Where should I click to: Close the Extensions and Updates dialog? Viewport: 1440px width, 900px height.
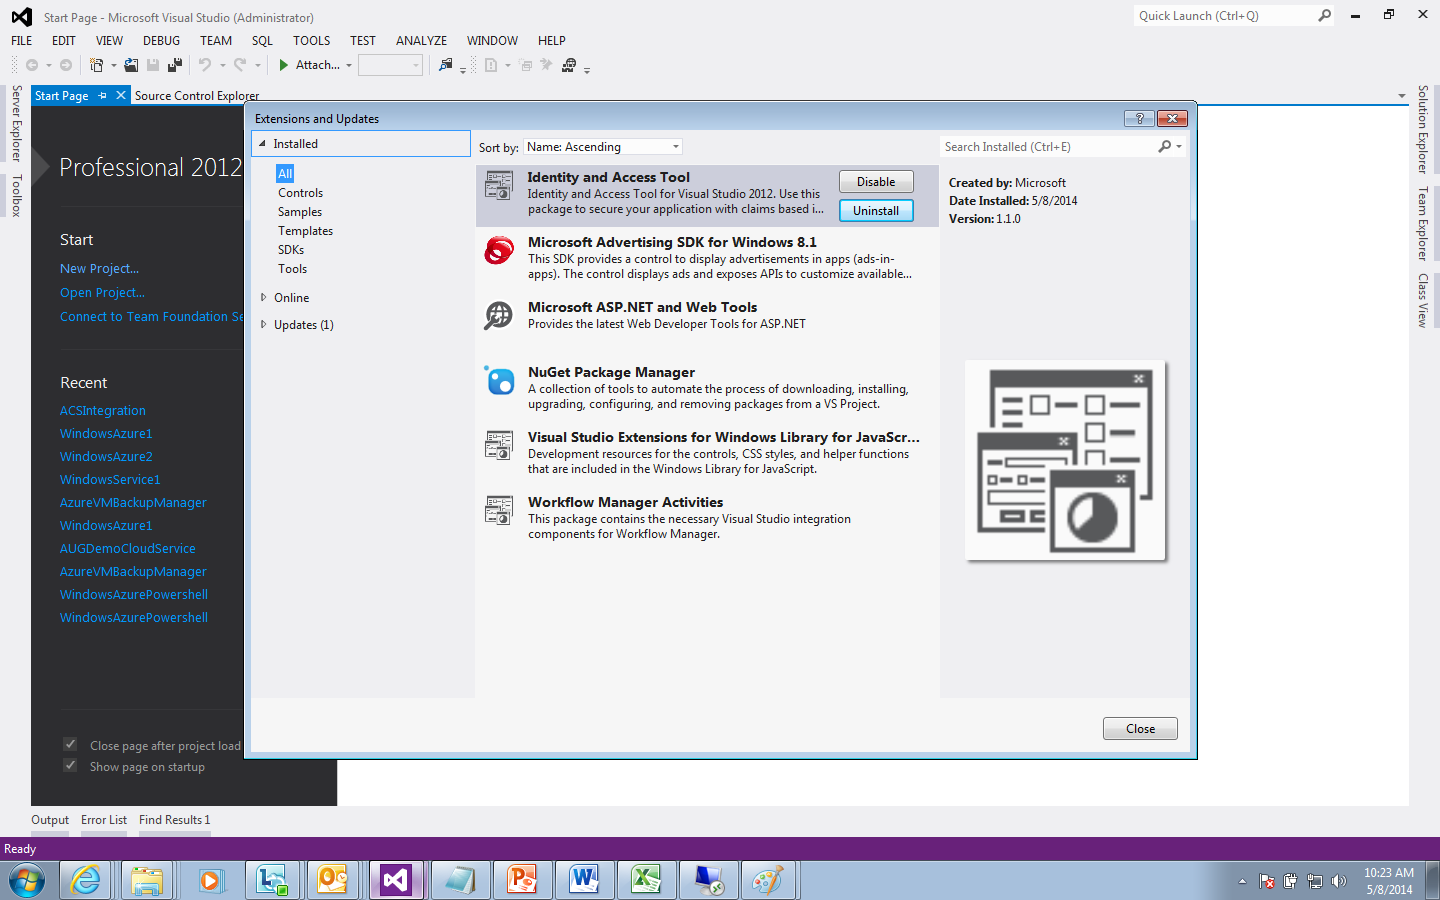[1140, 729]
